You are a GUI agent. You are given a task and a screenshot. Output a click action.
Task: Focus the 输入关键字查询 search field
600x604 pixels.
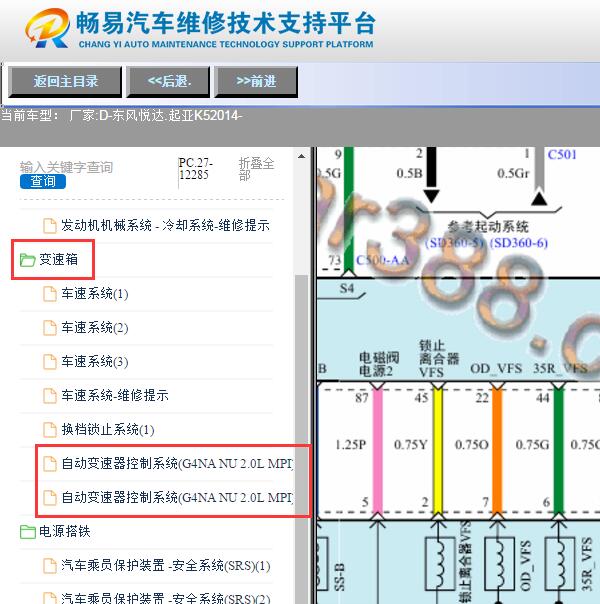(x=66, y=168)
